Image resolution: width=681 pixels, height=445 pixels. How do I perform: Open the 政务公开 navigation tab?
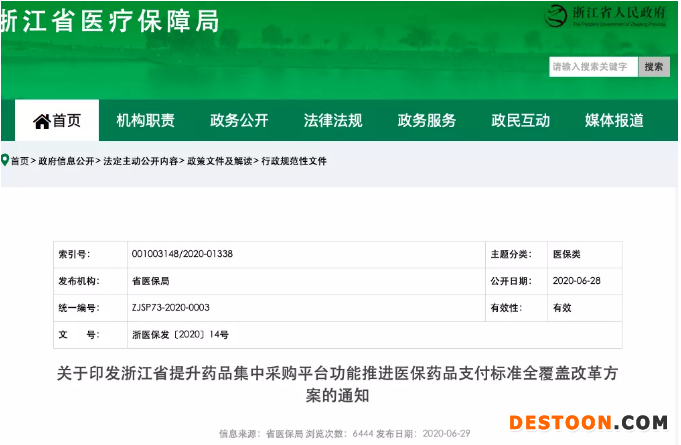pos(239,121)
